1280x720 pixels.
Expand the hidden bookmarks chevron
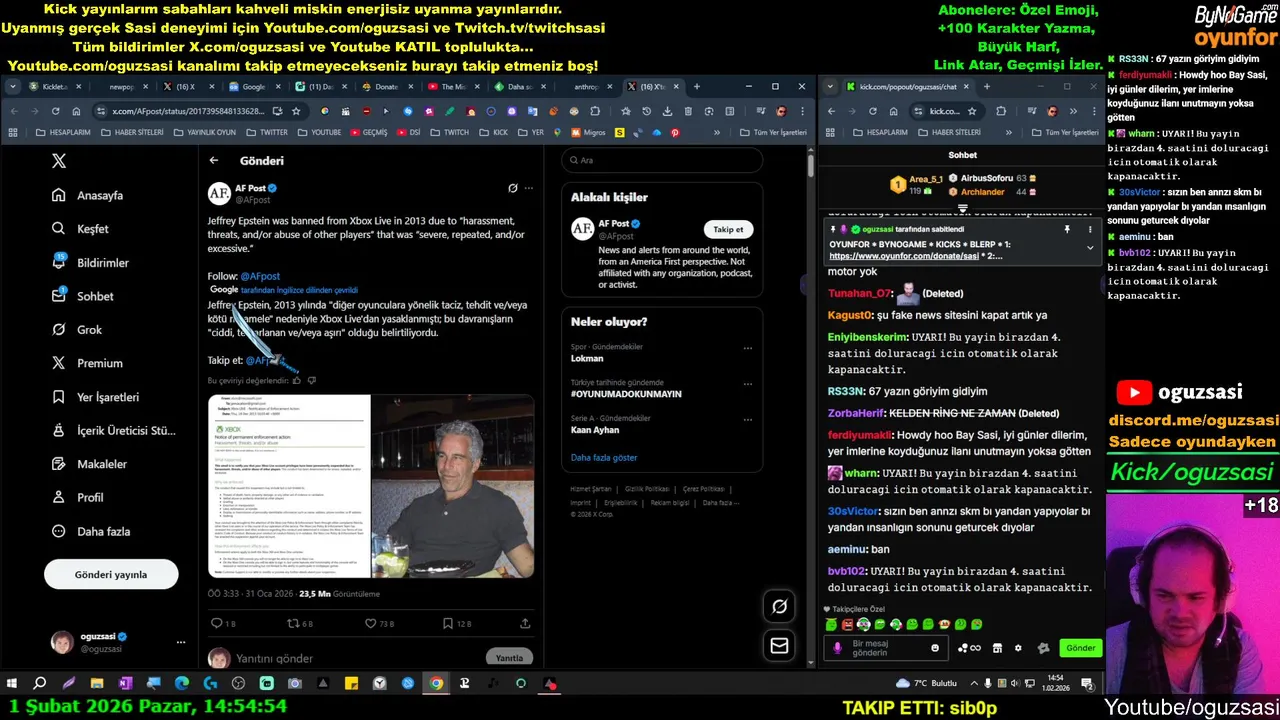(717, 132)
